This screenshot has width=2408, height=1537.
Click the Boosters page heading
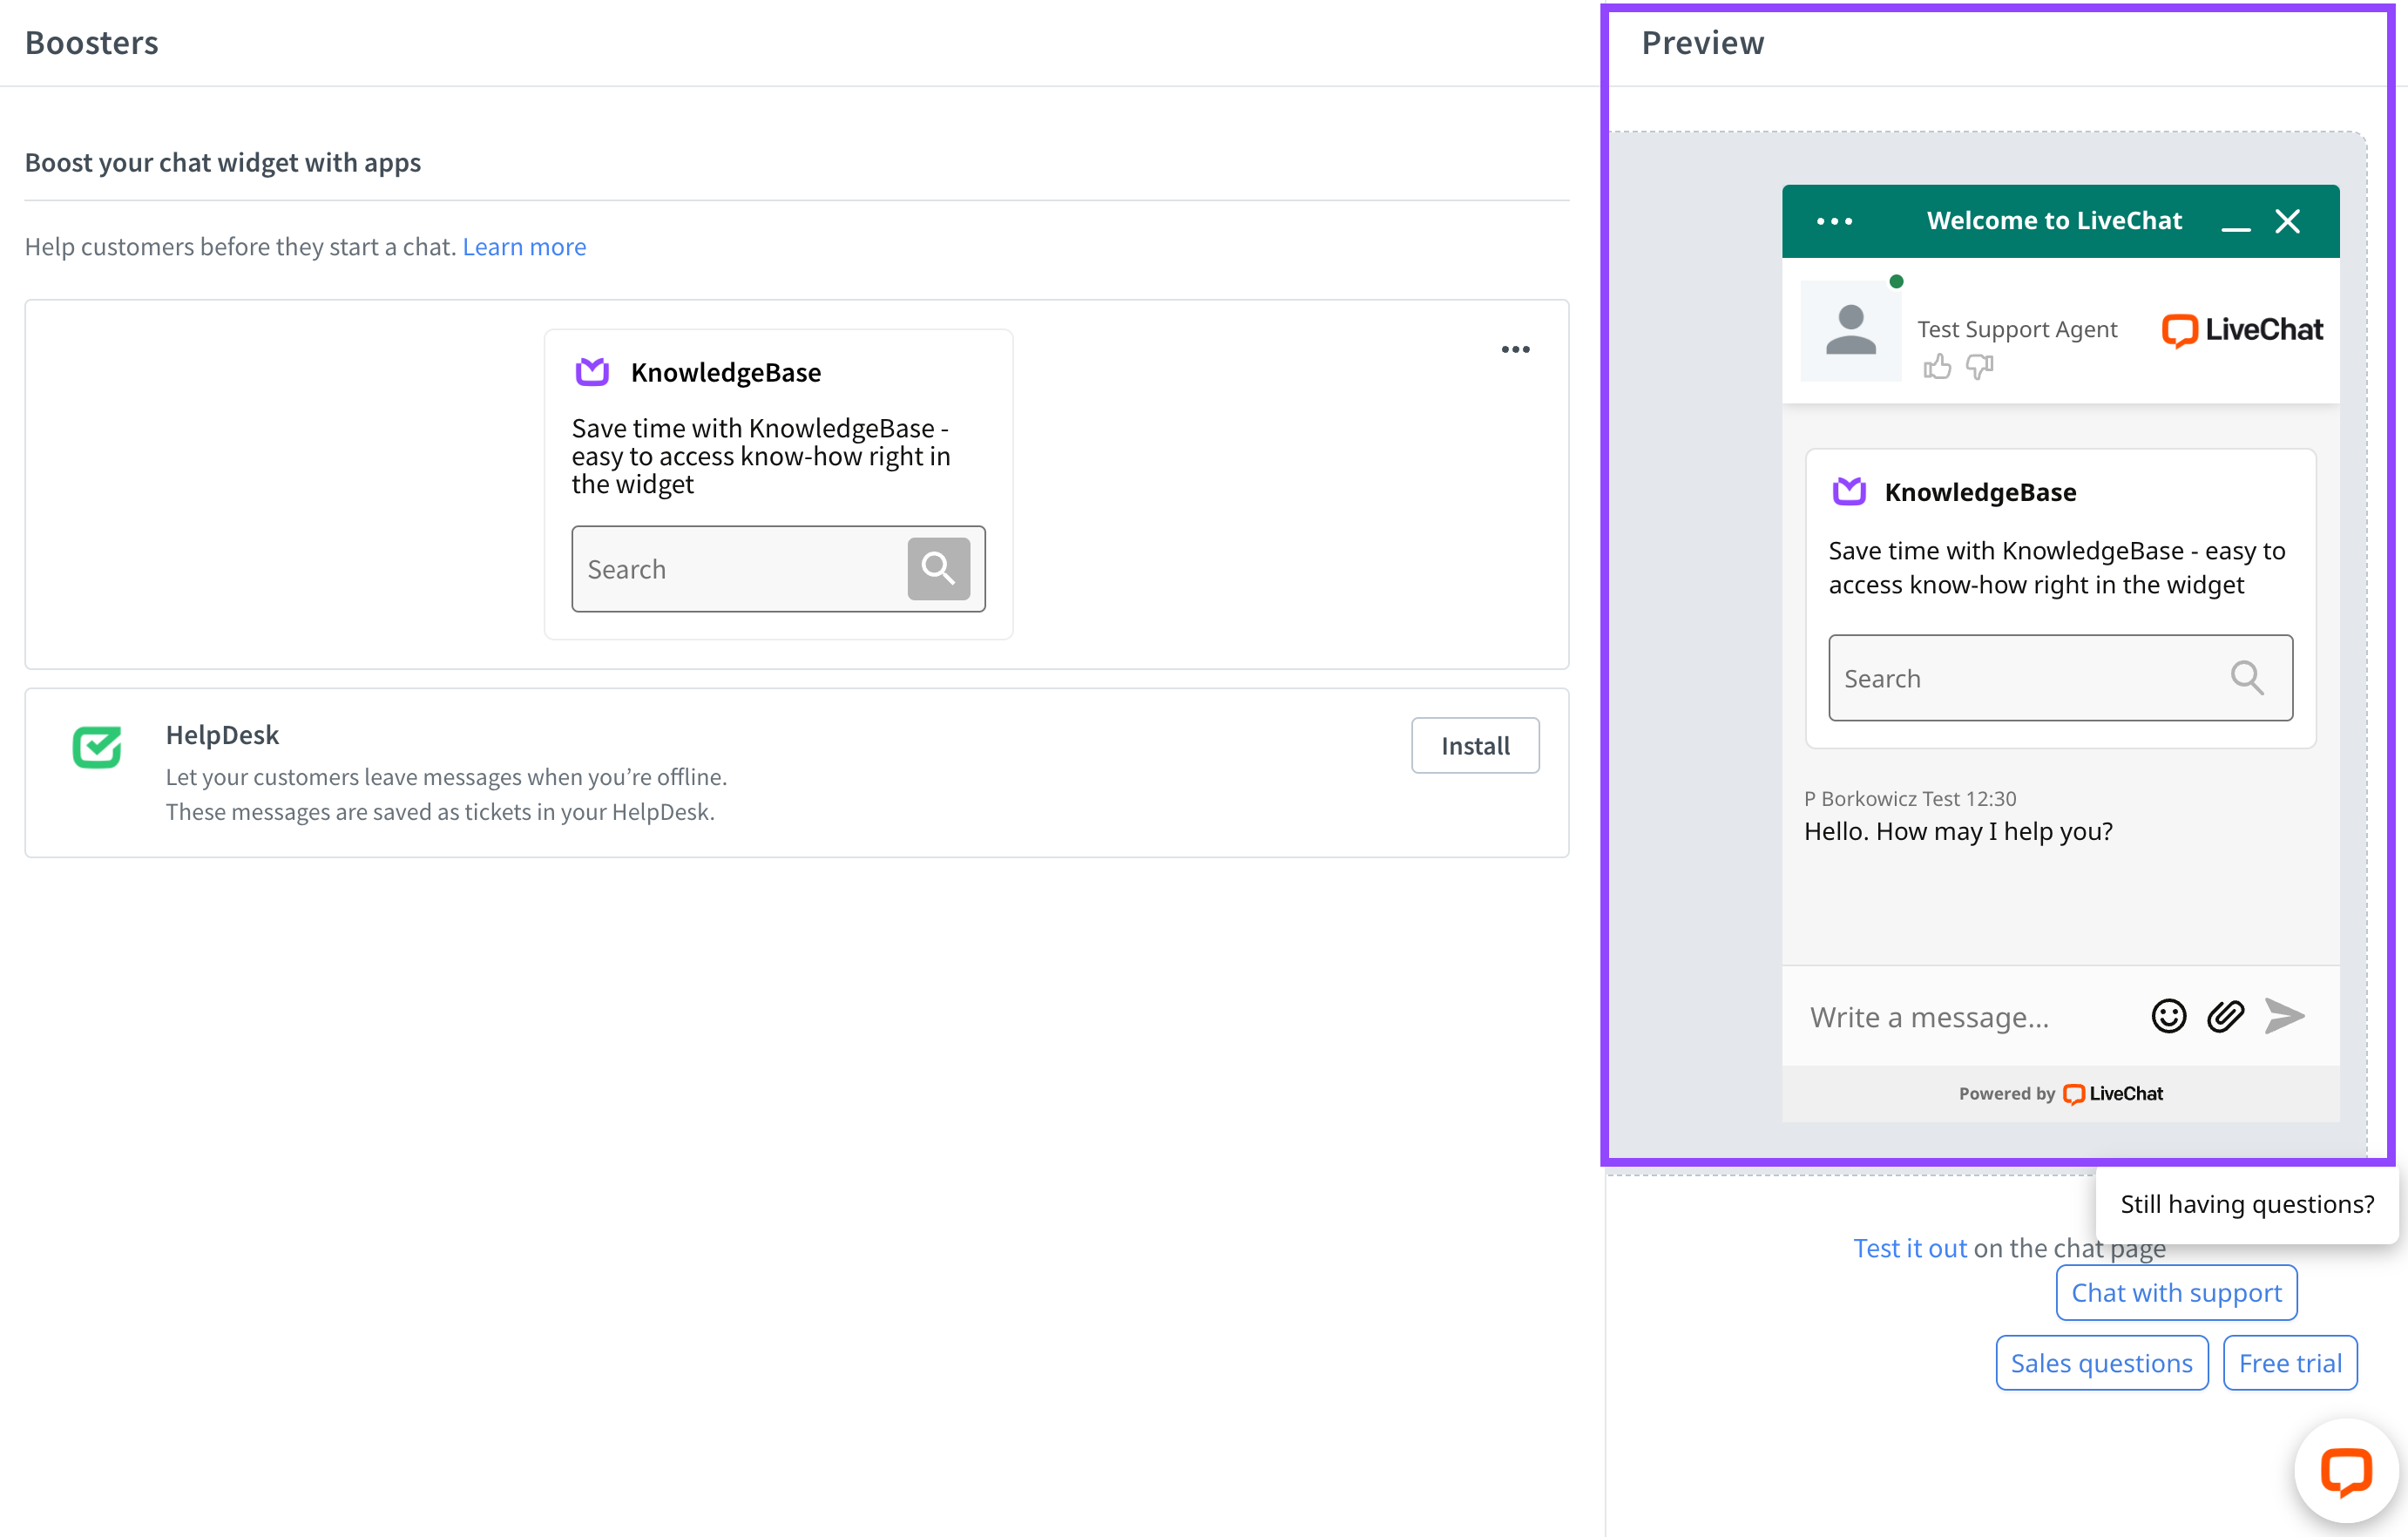[x=92, y=43]
